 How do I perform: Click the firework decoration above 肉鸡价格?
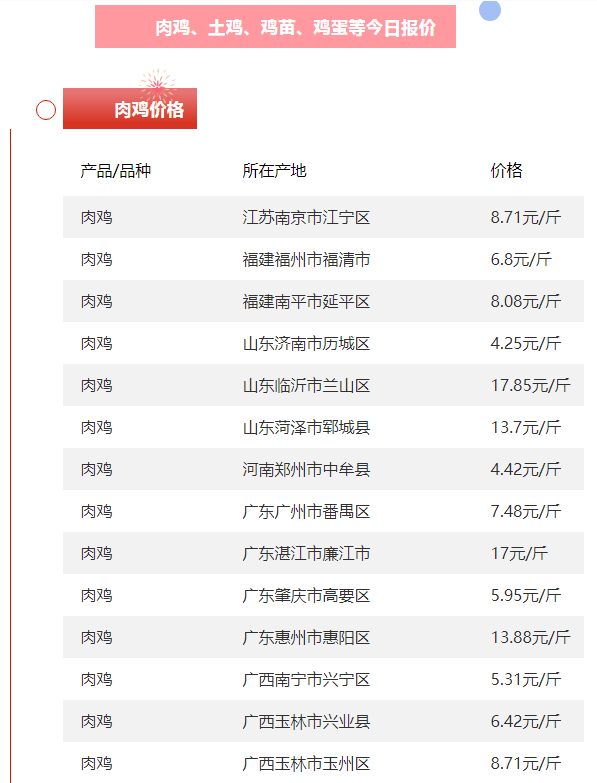tap(157, 82)
